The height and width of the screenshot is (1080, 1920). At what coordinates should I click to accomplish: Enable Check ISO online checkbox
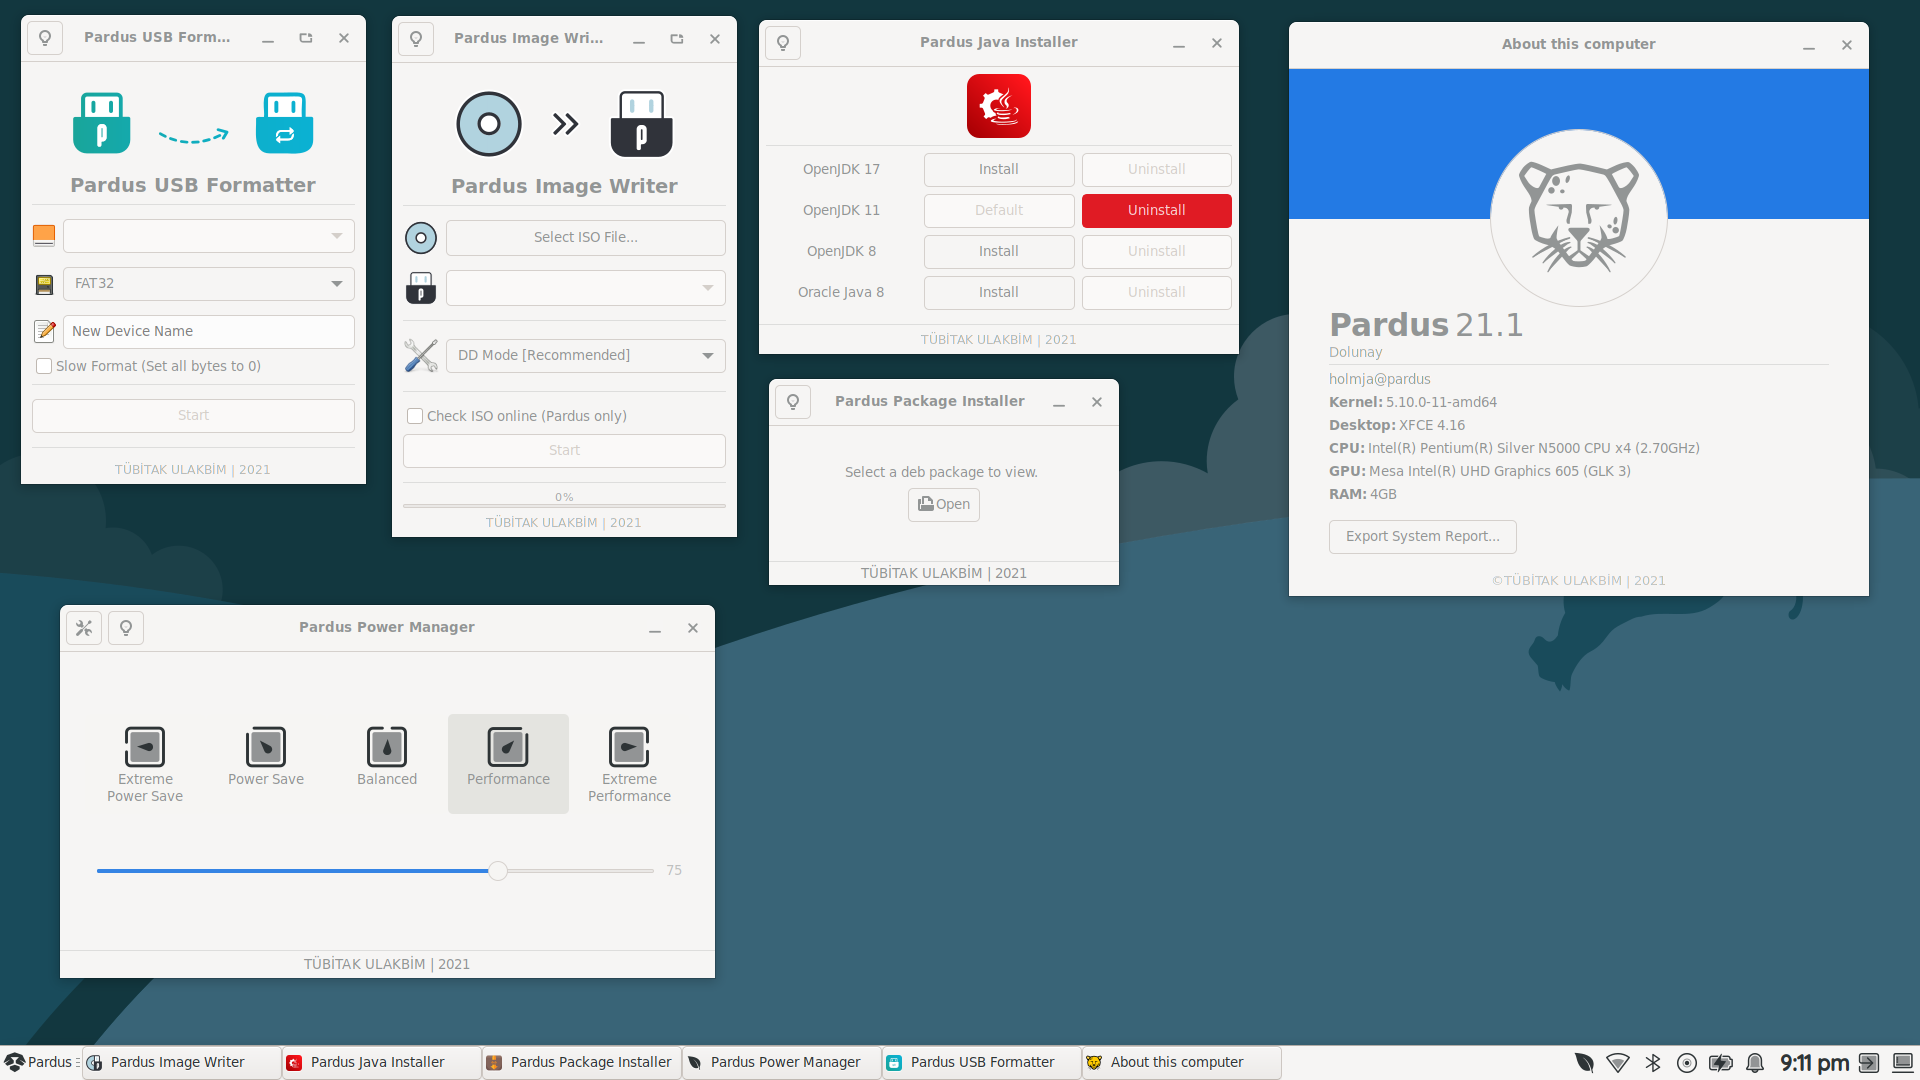[x=415, y=416]
